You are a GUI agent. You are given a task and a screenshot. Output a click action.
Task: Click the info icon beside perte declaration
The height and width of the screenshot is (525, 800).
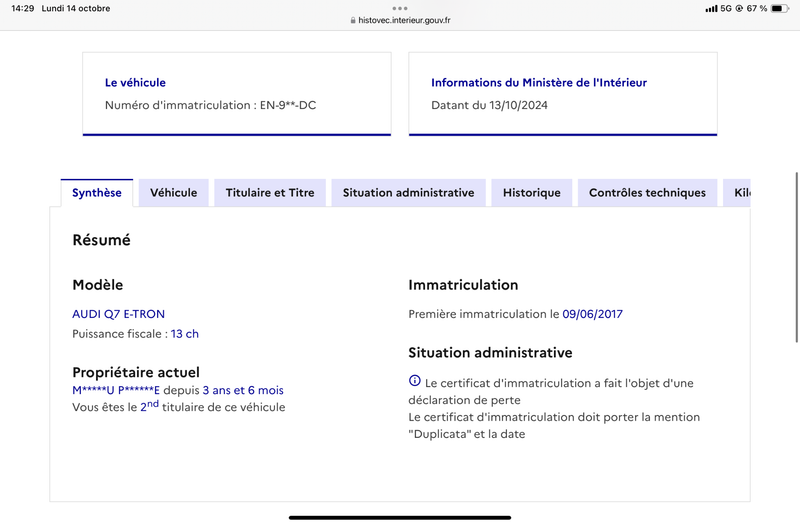(x=415, y=381)
